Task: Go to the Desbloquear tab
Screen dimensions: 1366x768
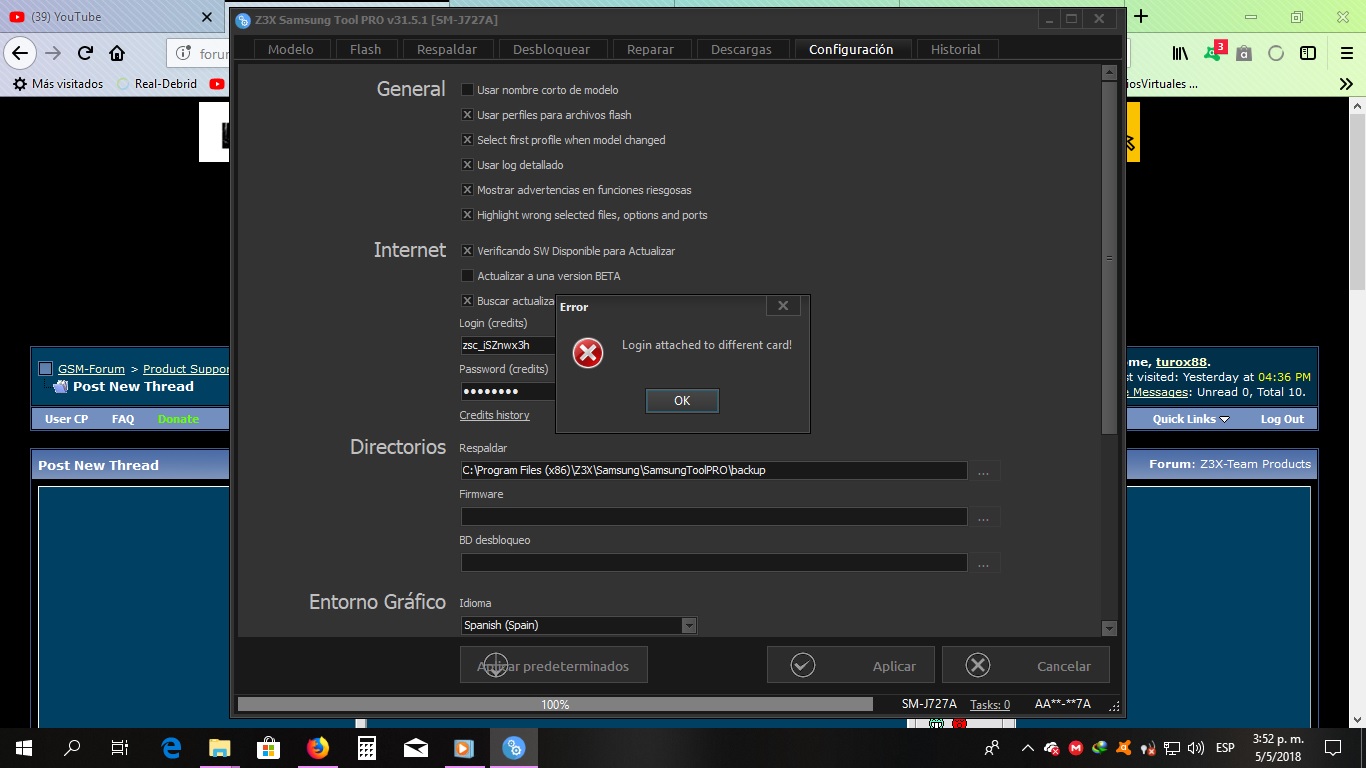Action: (x=551, y=49)
